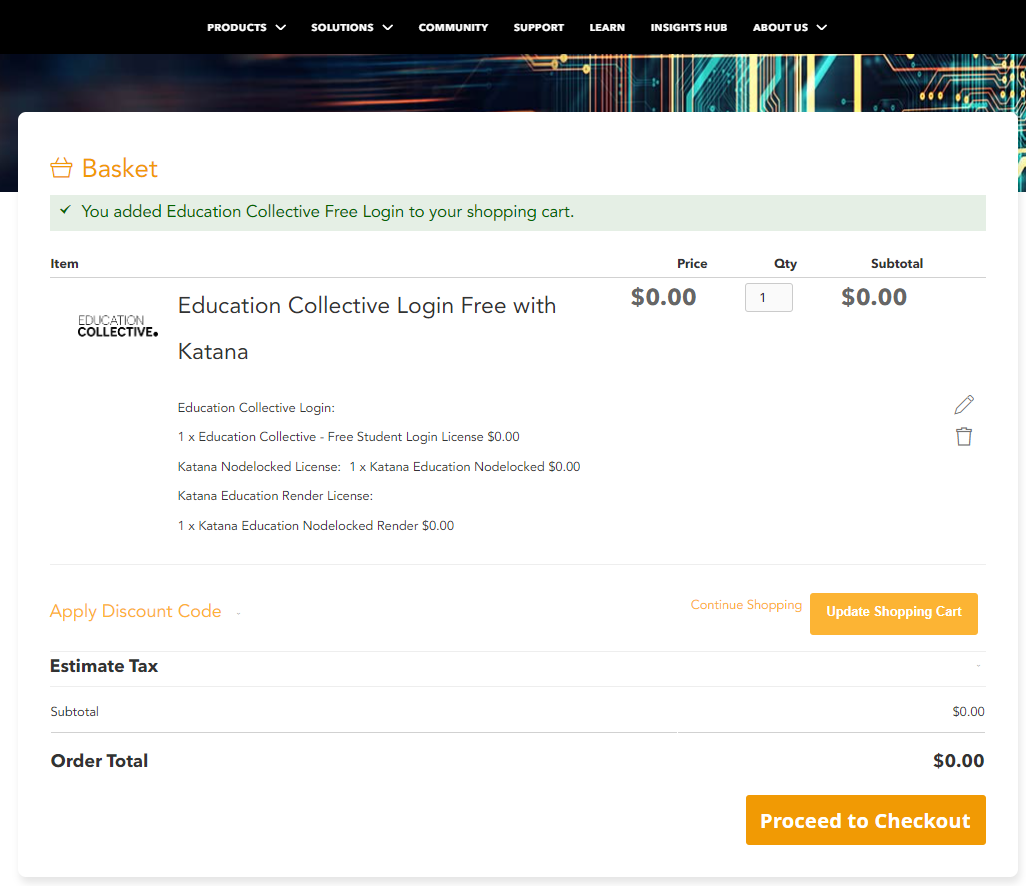Click the Order Total amount $0.00
This screenshot has width=1026, height=886.
click(959, 760)
